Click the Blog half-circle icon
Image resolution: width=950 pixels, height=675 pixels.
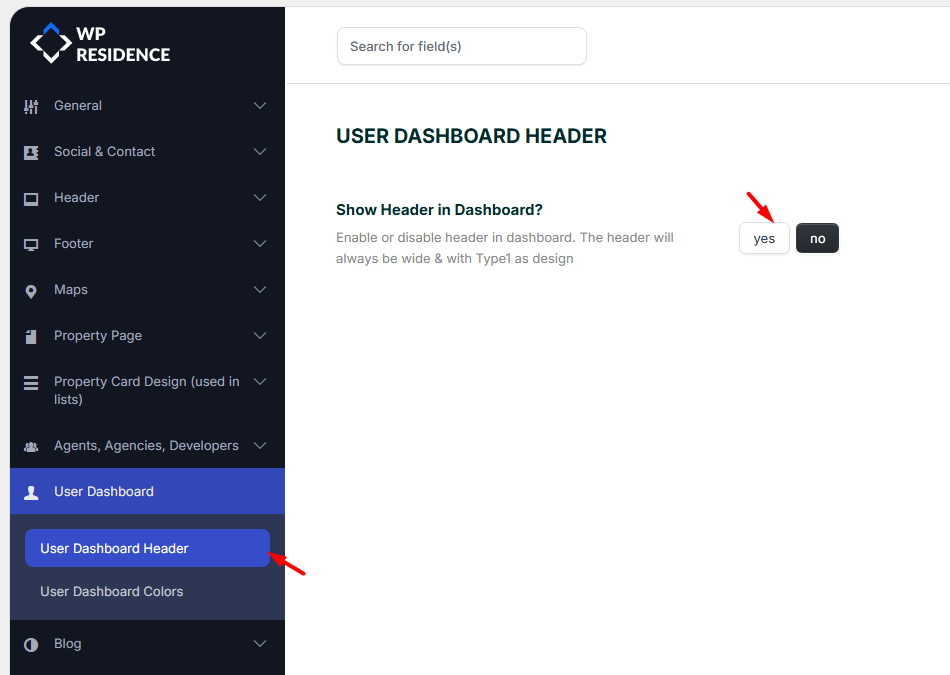31,644
